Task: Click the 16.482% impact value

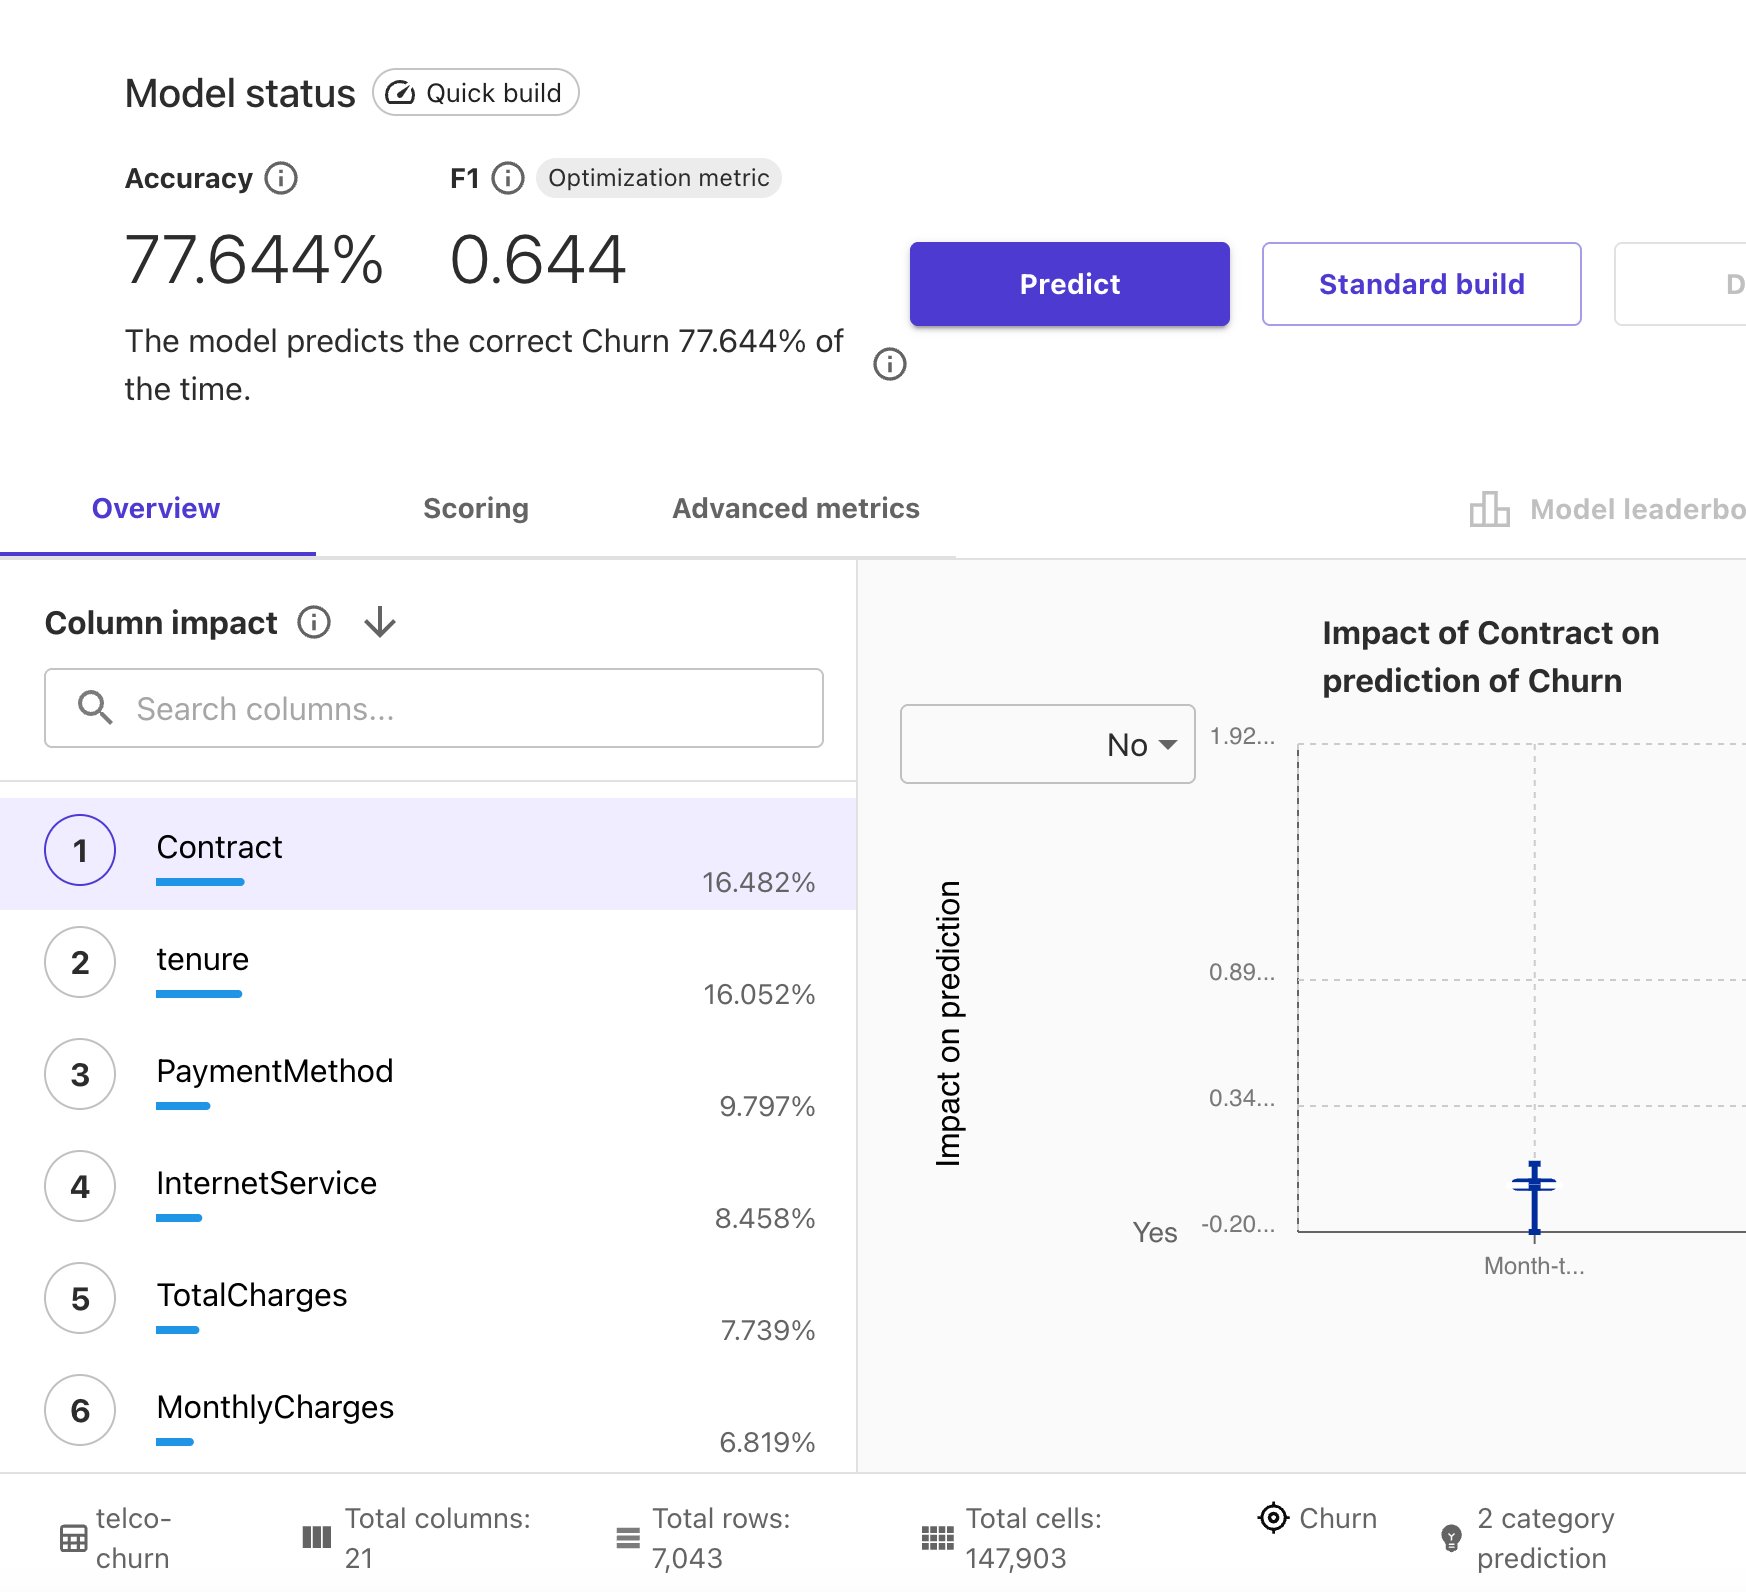Action: point(758,882)
